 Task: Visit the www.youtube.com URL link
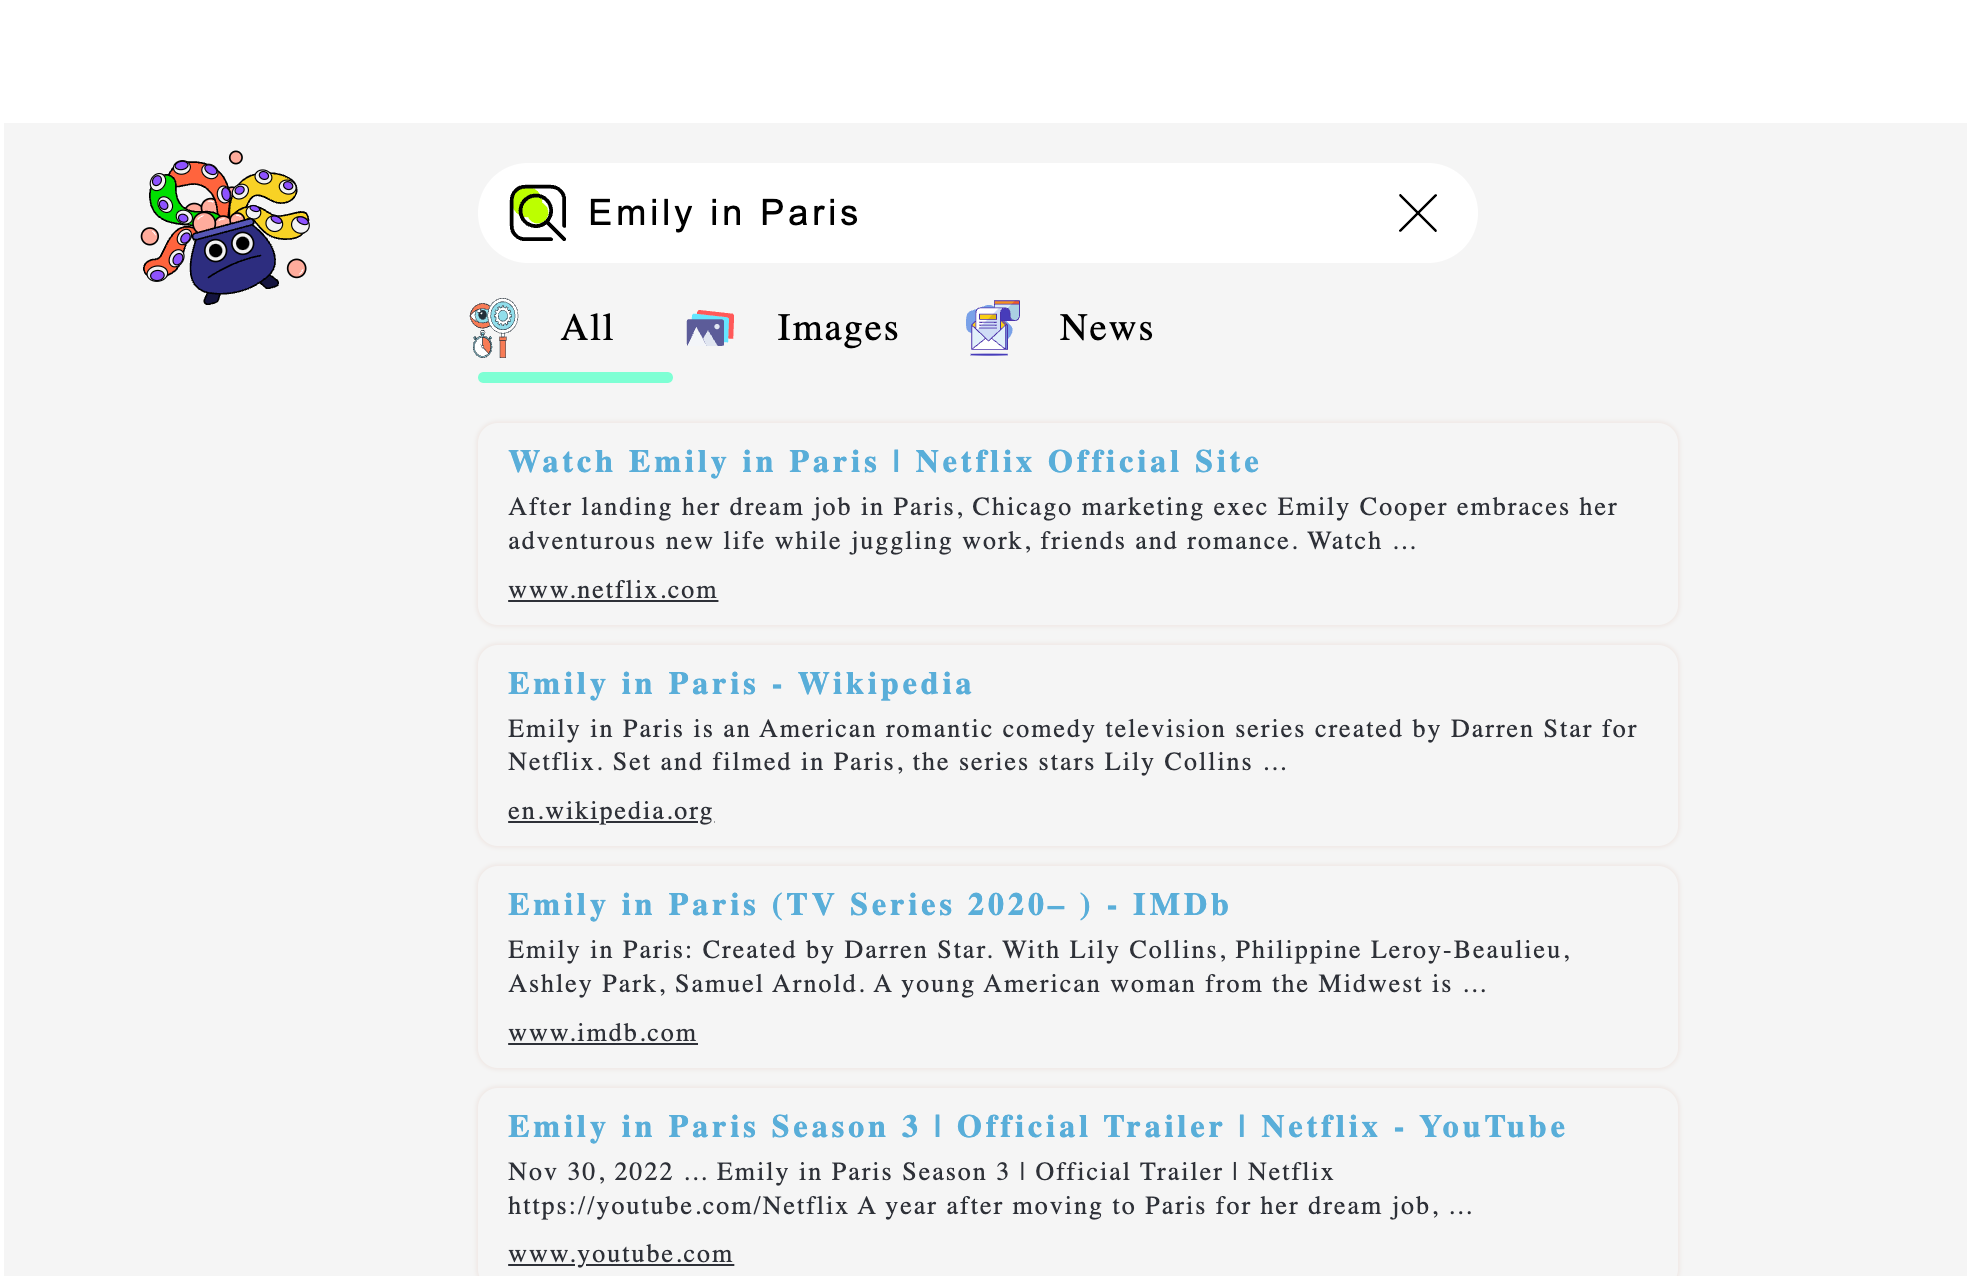[x=620, y=1254]
